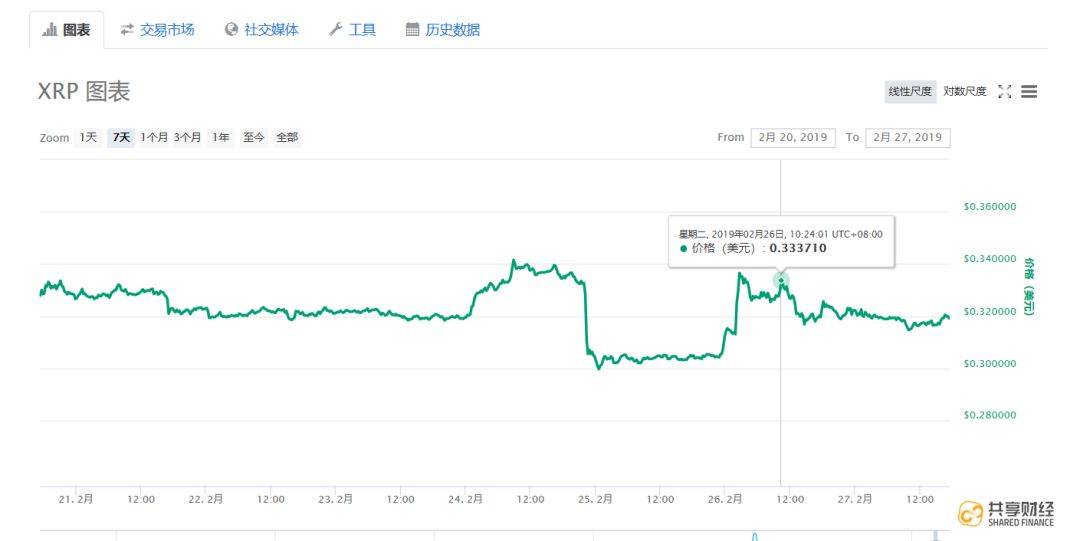Show 全部 chart history
This screenshot has width=1080, height=541.
click(287, 138)
